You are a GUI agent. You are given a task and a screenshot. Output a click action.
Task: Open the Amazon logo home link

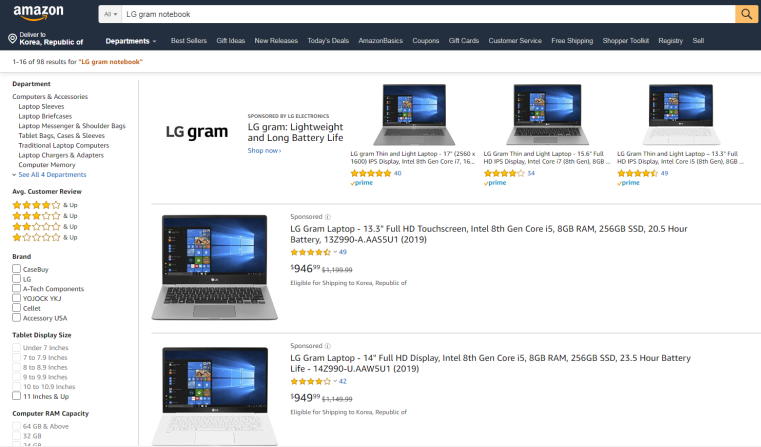coord(38,13)
